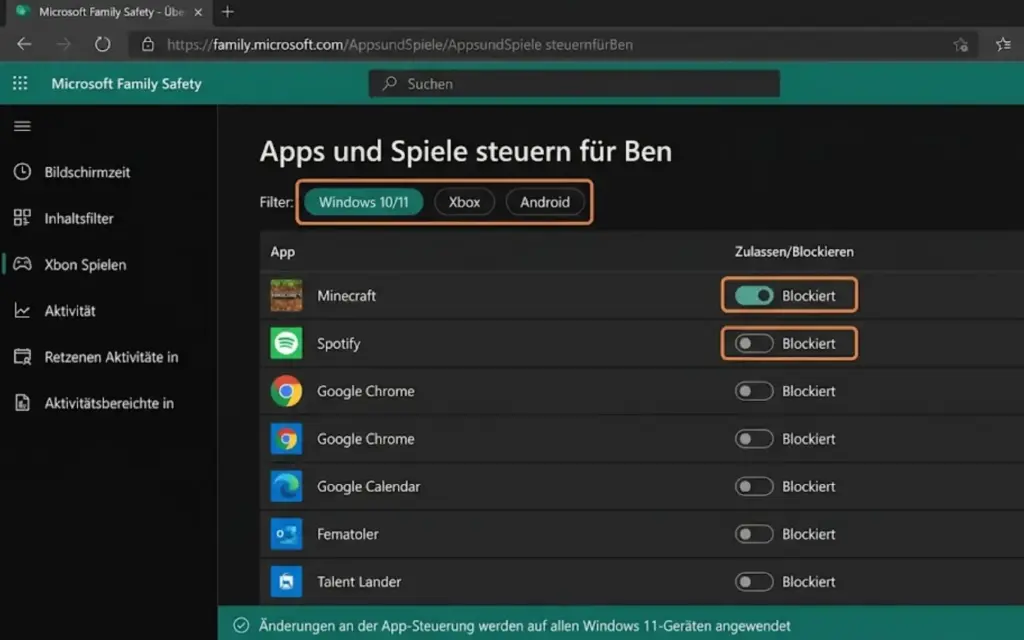Viewport: 1024px width, 640px height.
Task: Add page to favorites star icon
Action: (x=960, y=44)
